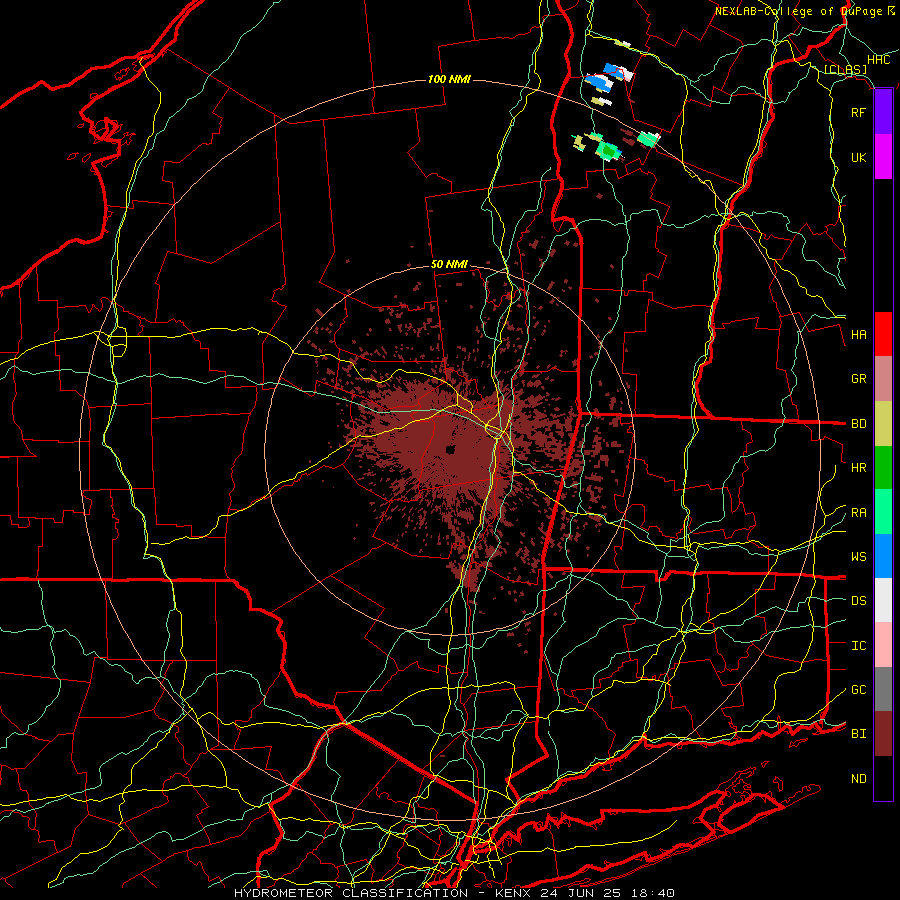
Task: Click the [CLAS] legend heading
Action: [x=845, y=70]
